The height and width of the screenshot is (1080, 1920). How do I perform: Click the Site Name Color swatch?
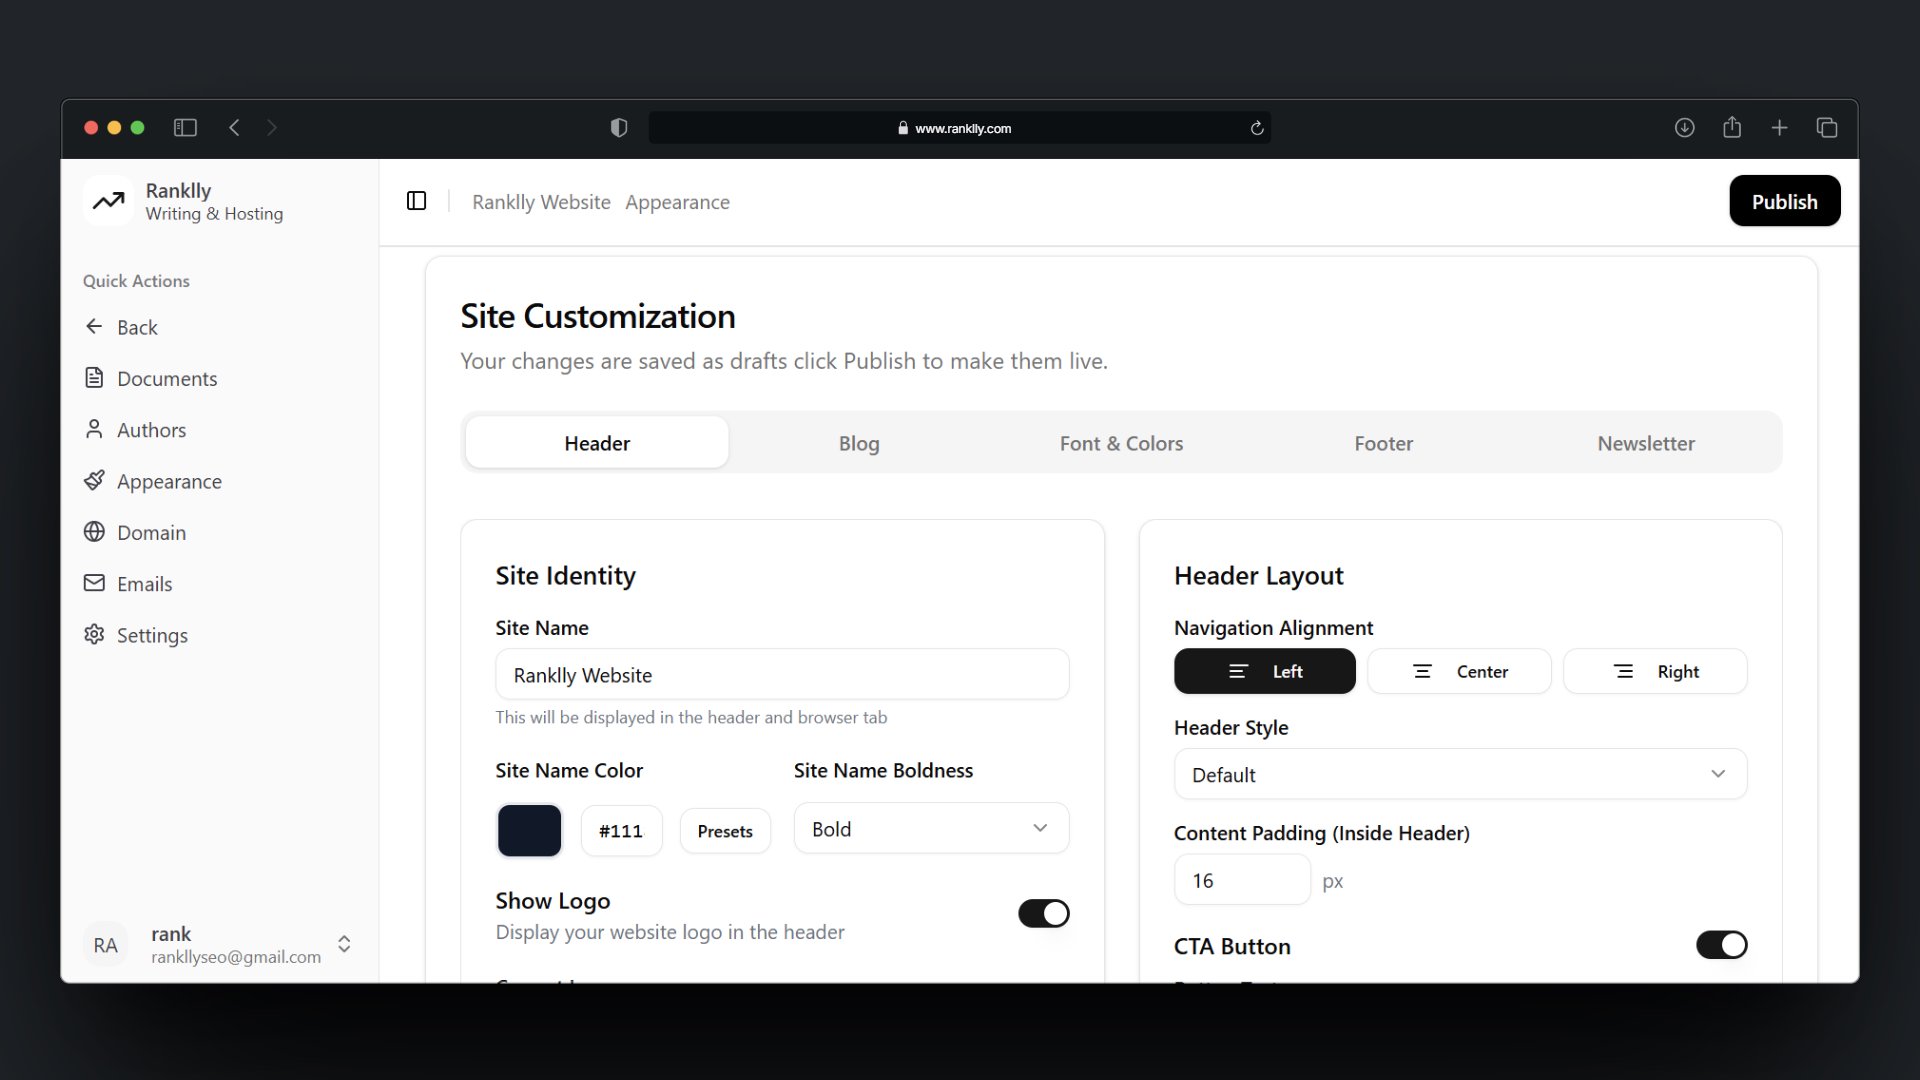pos(529,830)
